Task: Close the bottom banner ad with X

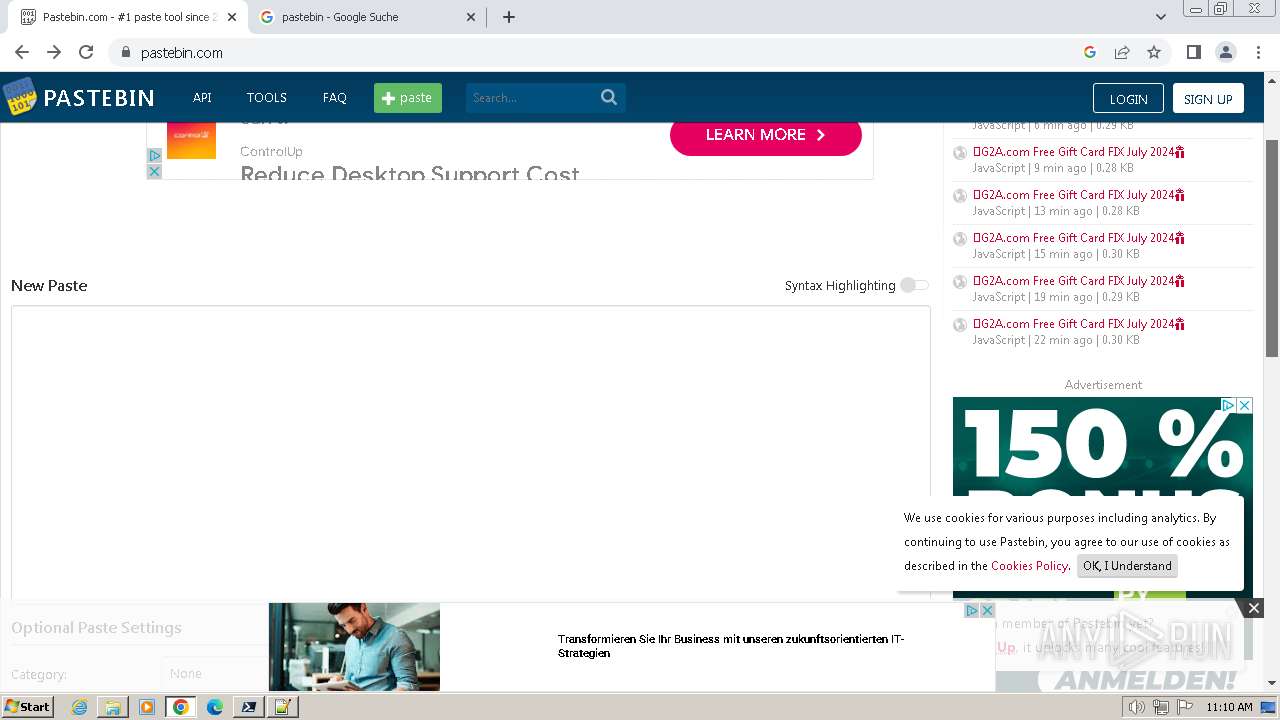Action: (x=987, y=610)
